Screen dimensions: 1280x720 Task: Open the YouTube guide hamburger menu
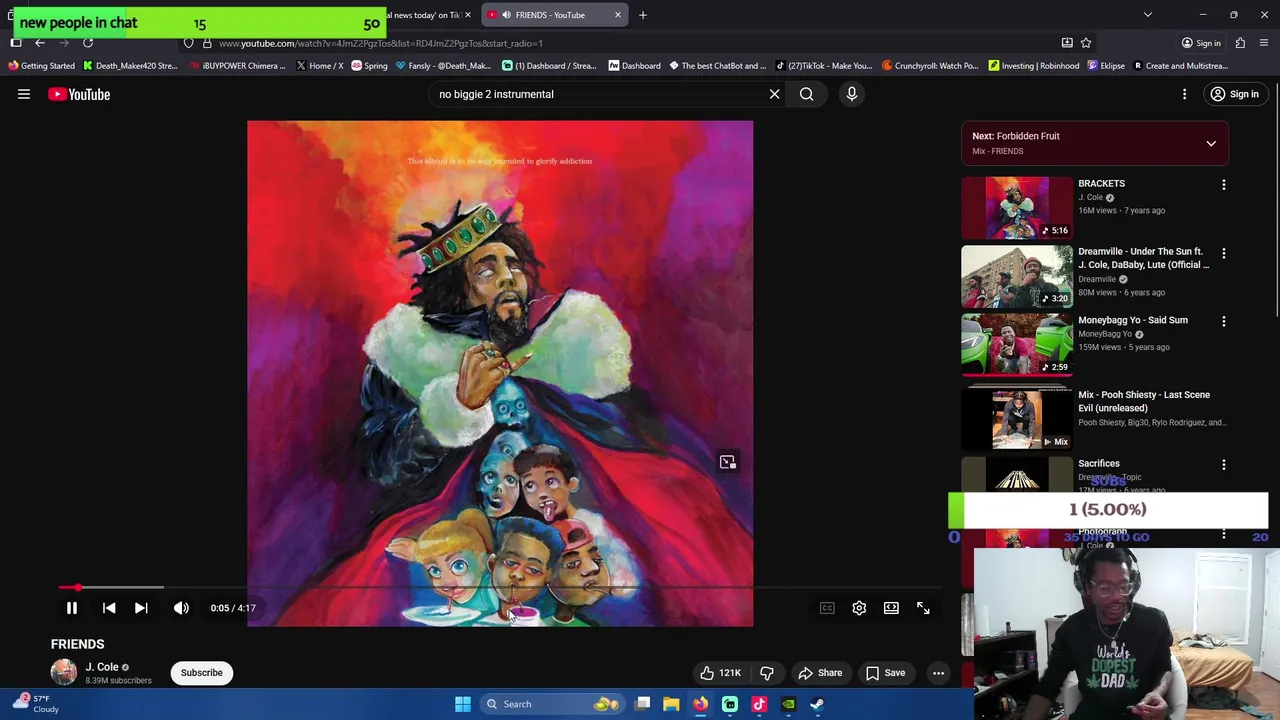coord(24,94)
